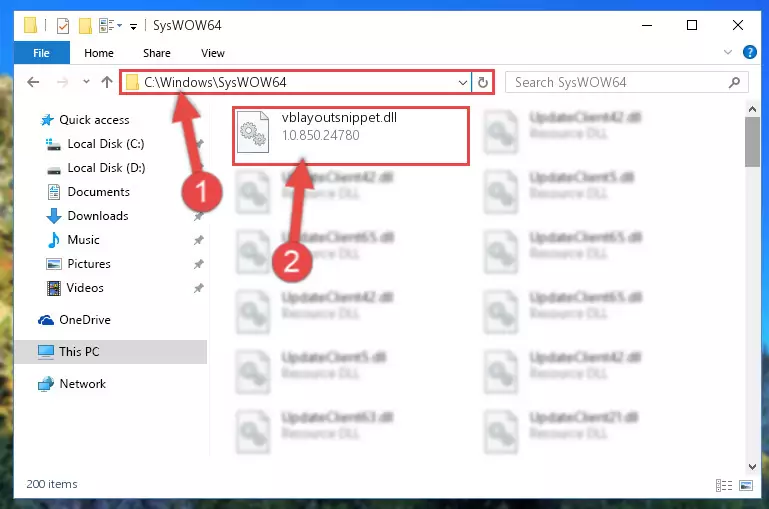The height and width of the screenshot is (509, 769).
Task: Open Pictures in navigation pane
Action: (x=89, y=264)
